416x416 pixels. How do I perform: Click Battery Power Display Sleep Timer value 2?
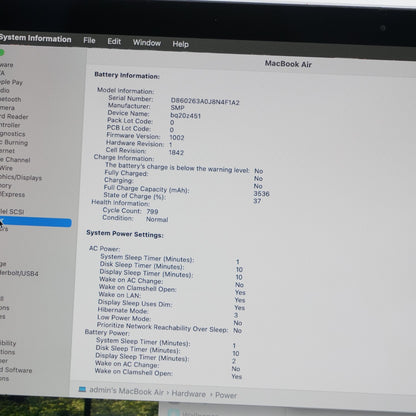(x=234, y=361)
